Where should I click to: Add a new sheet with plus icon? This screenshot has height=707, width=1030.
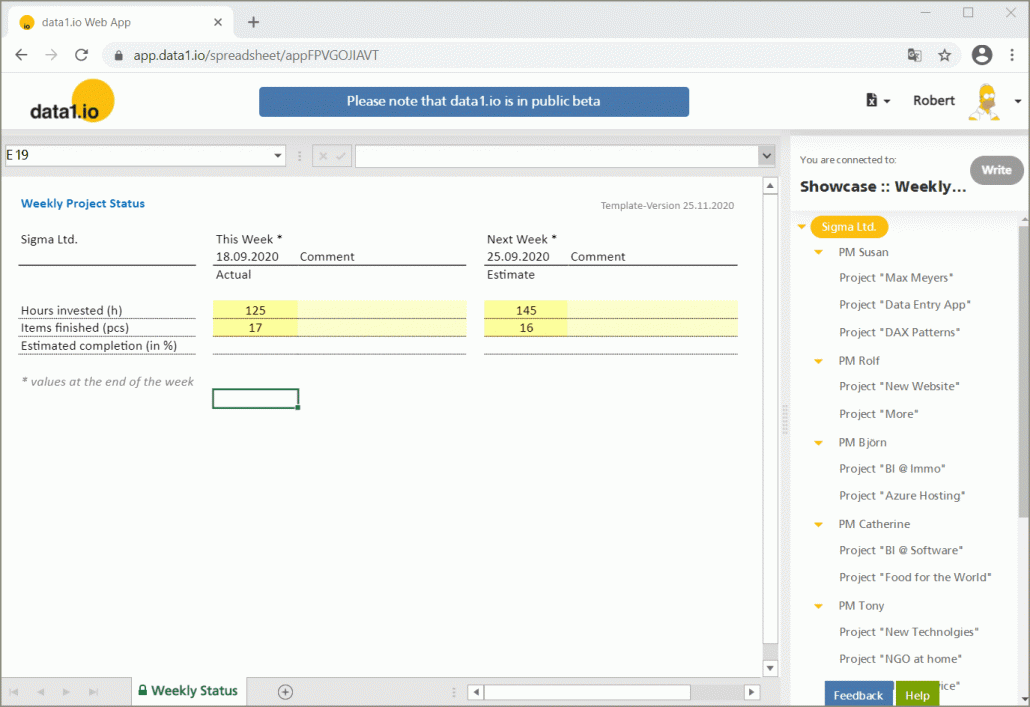pyautogui.click(x=285, y=692)
